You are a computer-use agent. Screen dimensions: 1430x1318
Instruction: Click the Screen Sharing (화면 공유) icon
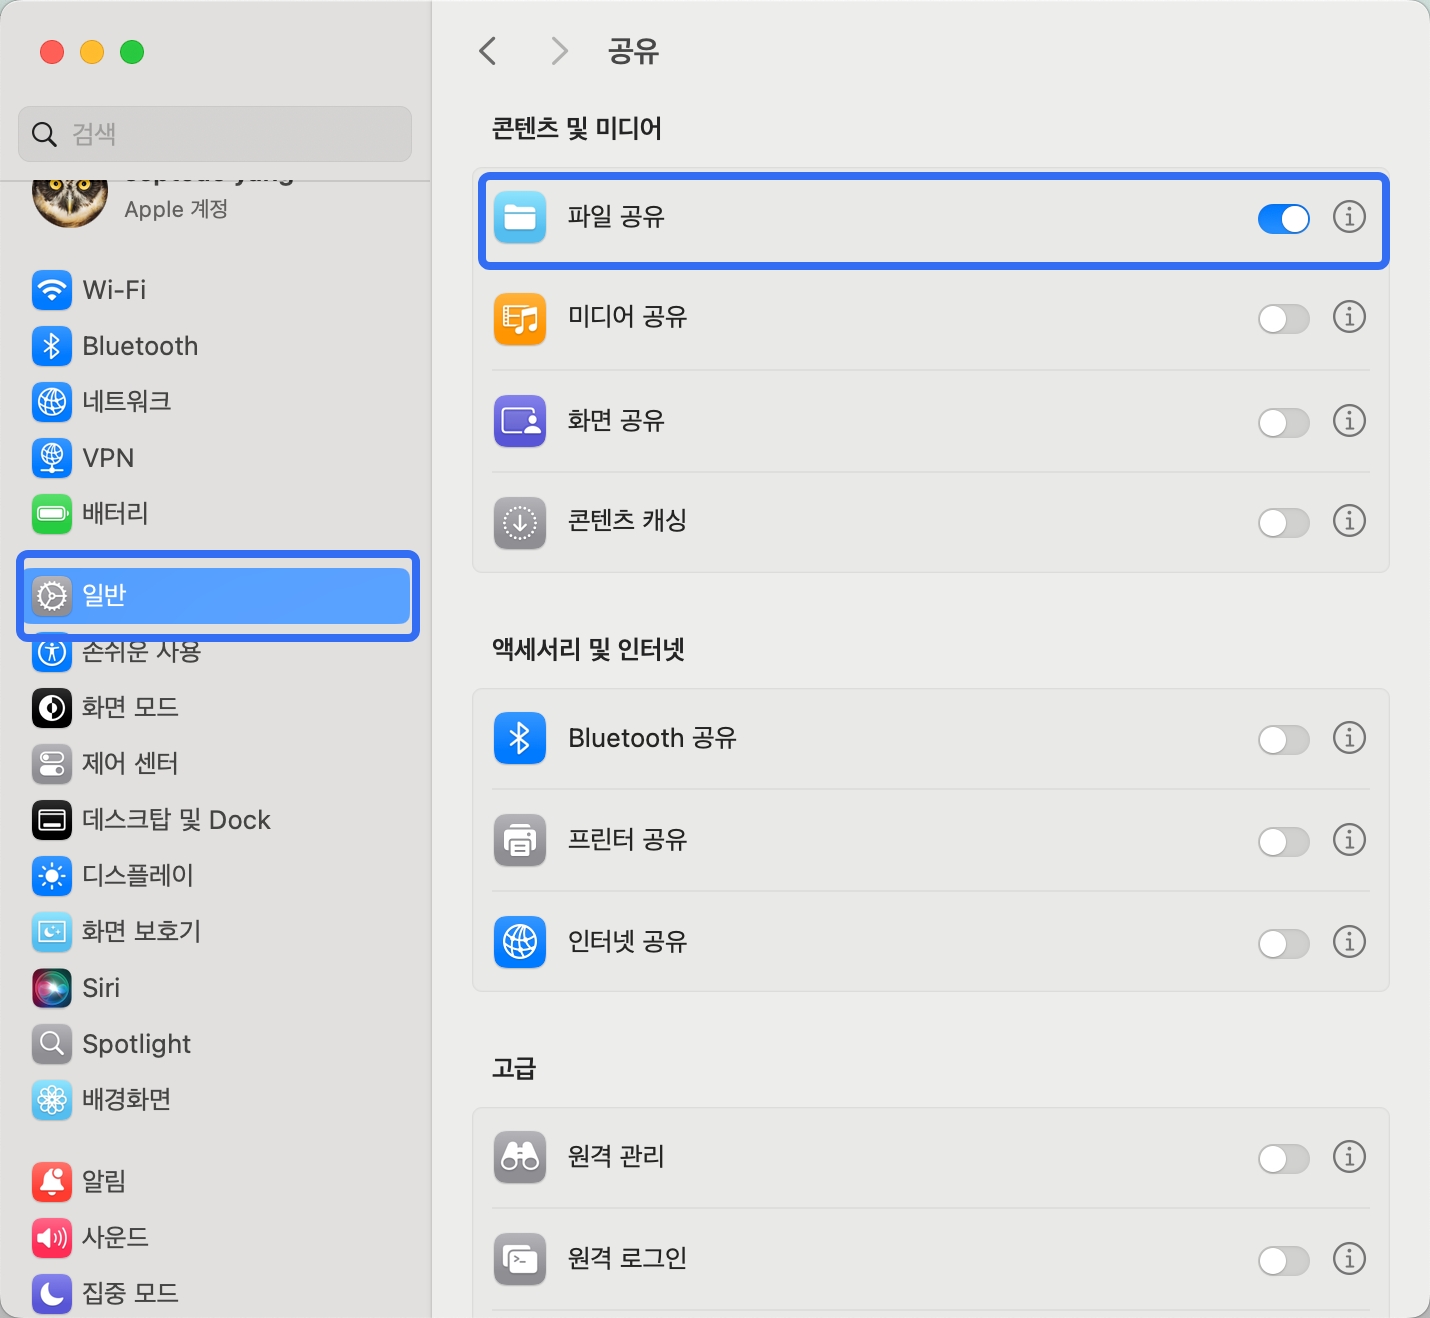(x=520, y=421)
